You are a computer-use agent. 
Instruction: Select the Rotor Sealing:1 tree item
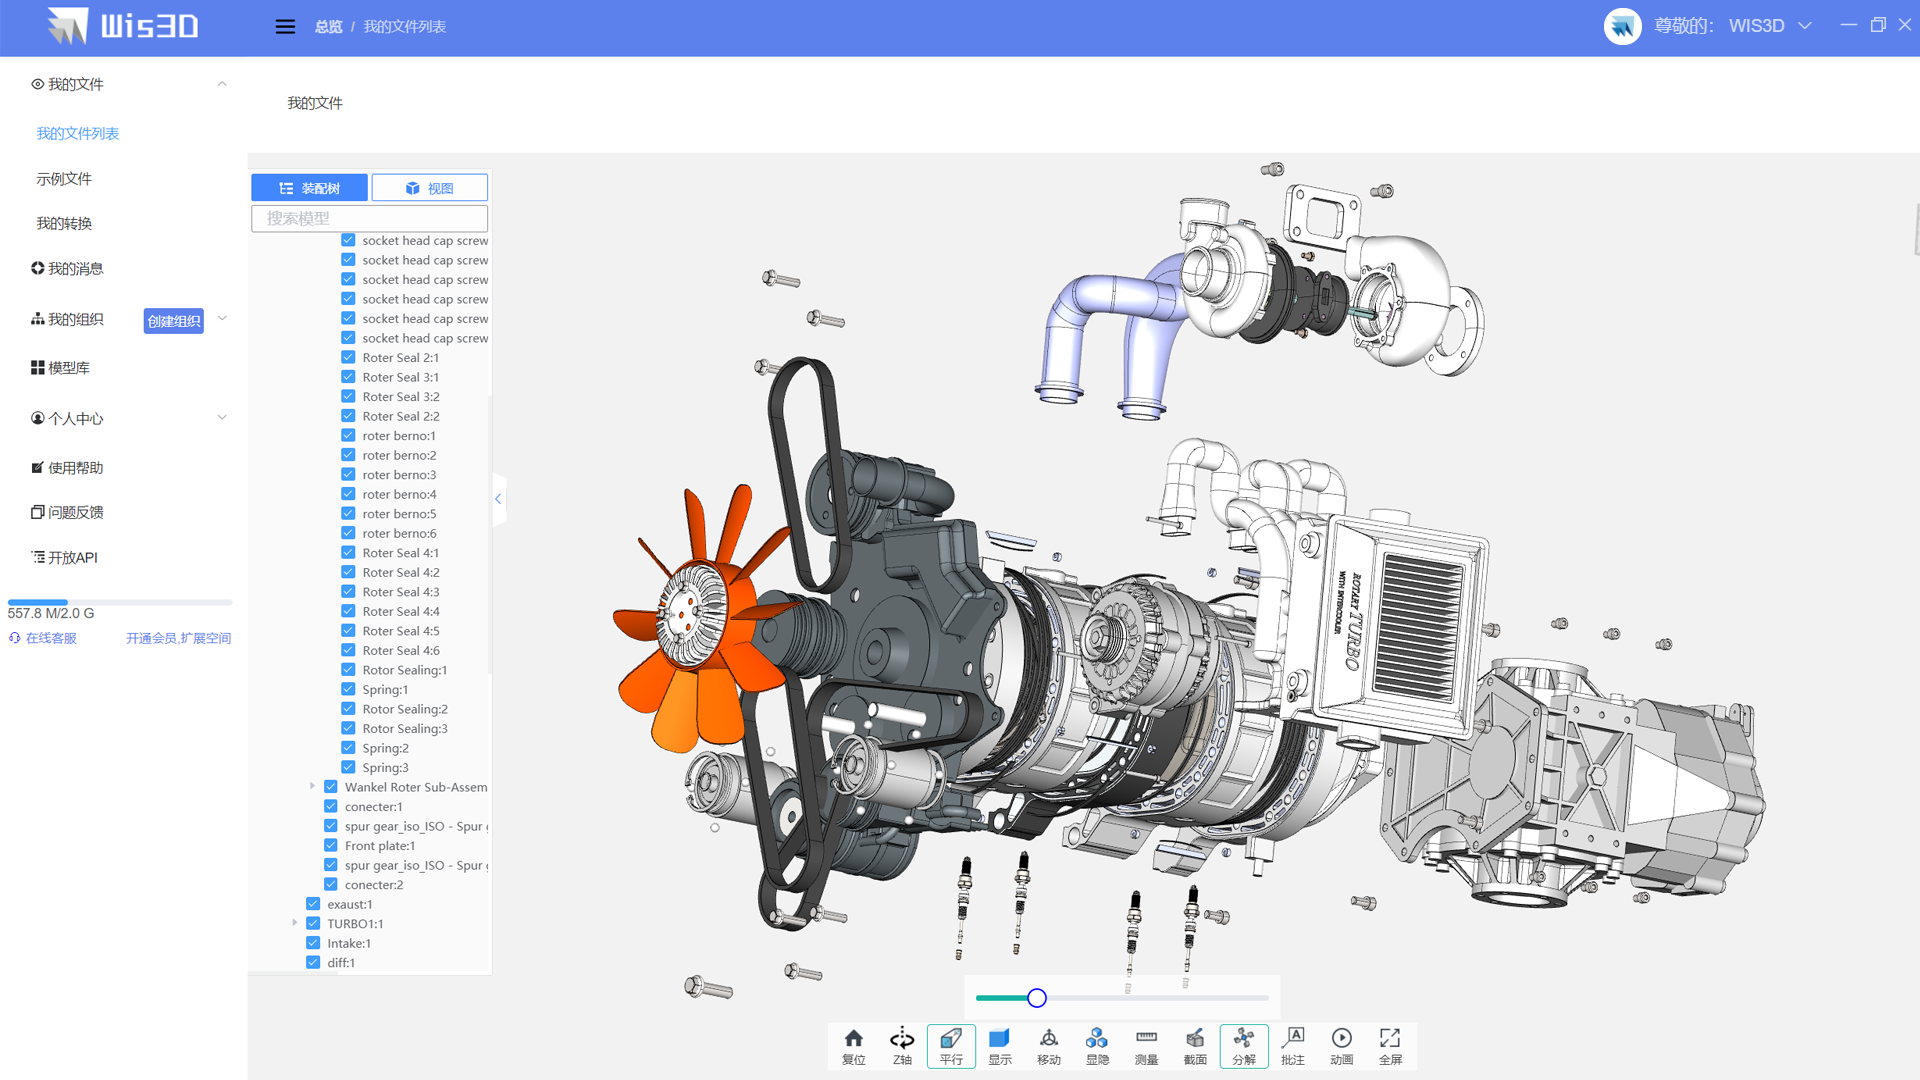[404, 670]
